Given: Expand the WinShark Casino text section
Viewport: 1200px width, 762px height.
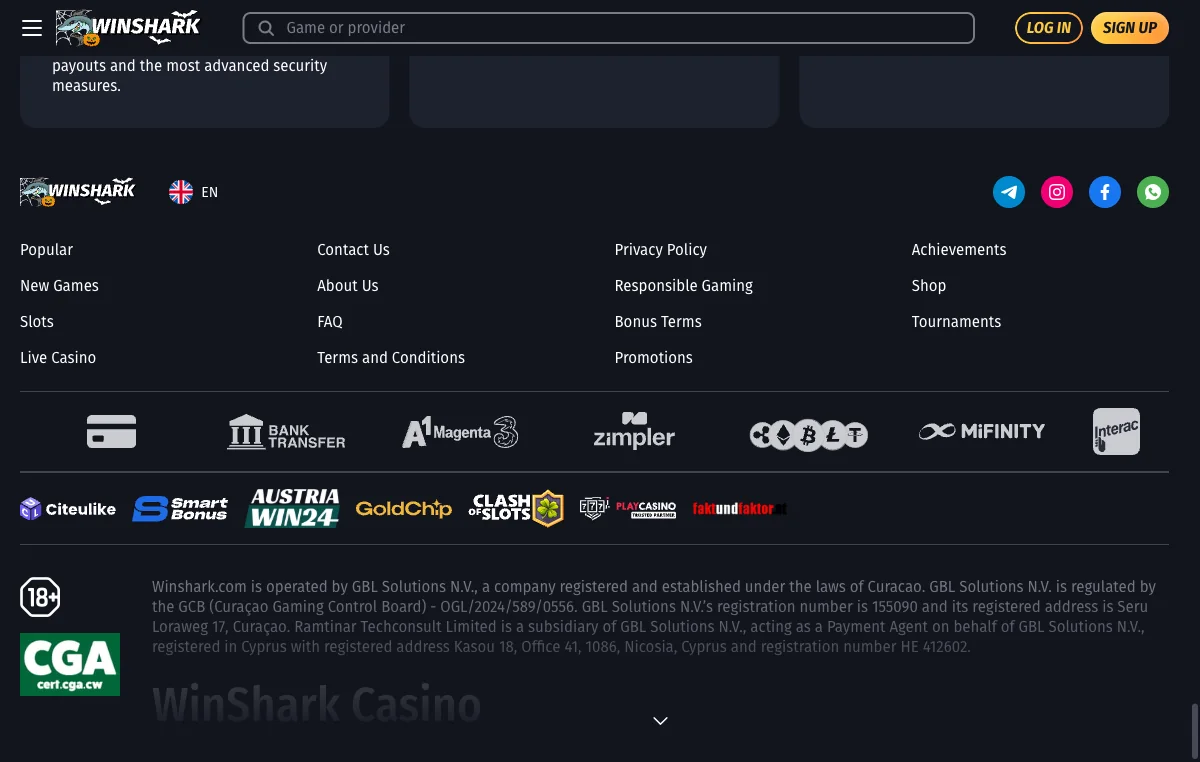Looking at the screenshot, I should pos(660,721).
